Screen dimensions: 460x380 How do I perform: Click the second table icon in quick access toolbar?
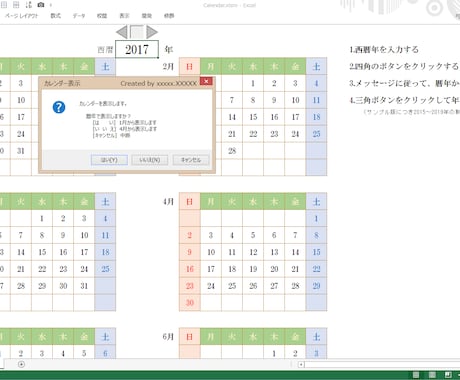coord(16,5)
